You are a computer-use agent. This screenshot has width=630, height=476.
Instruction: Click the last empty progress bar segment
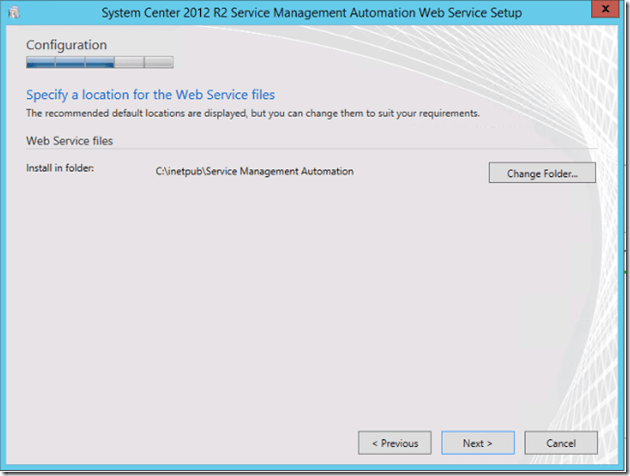[158, 62]
